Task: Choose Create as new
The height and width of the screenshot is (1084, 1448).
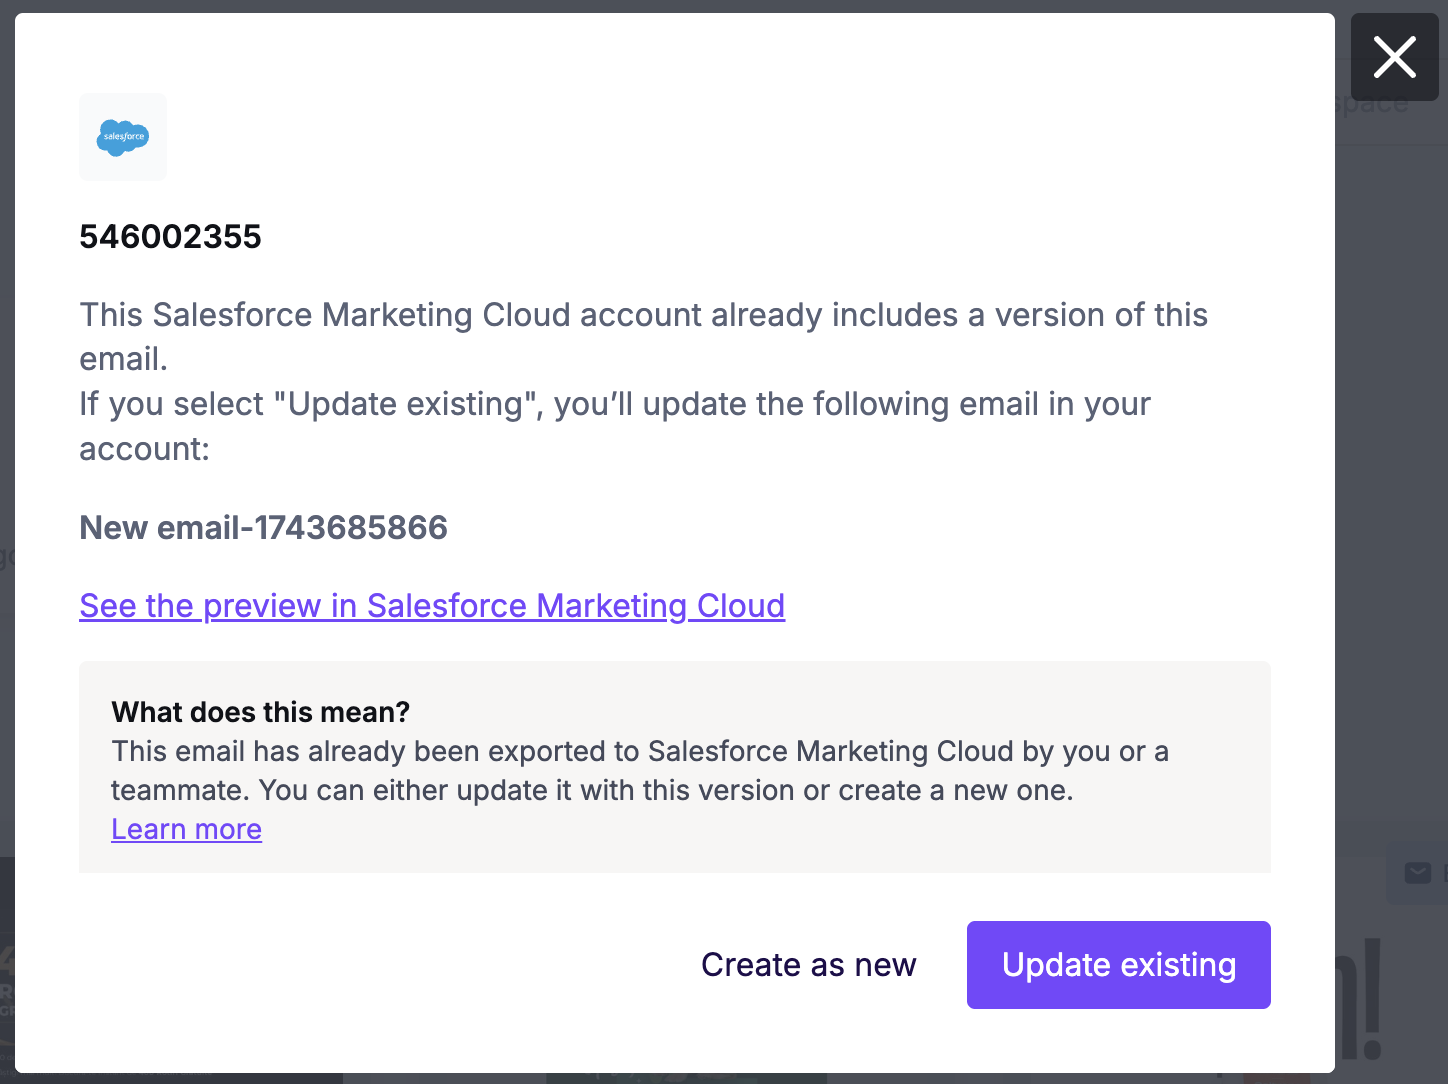Action: [808, 965]
